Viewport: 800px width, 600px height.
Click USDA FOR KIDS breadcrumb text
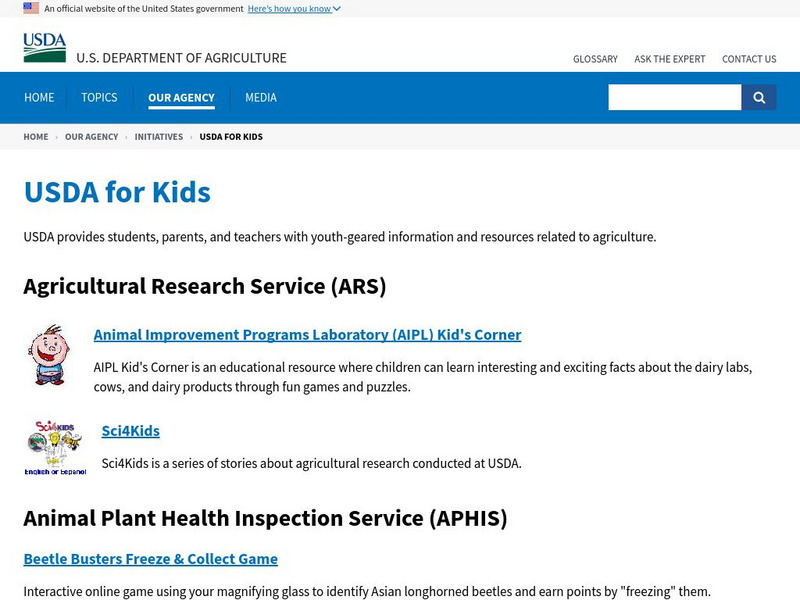pos(231,137)
